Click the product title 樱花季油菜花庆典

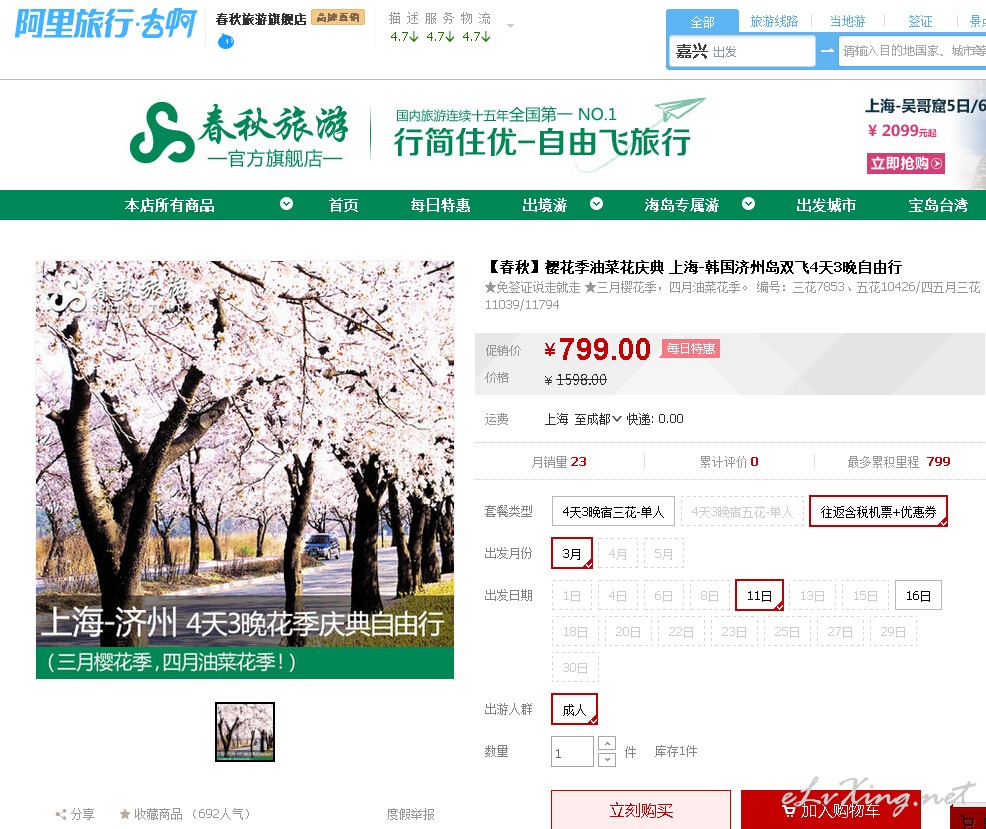point(694,267)
